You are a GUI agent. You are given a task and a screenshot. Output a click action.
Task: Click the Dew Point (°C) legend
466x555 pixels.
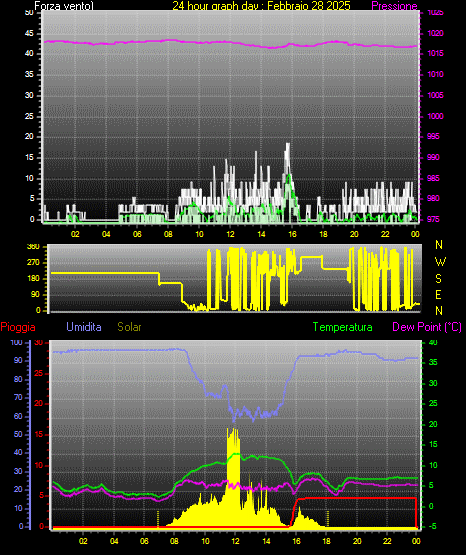pyautogui.click(x=427, y=327)
